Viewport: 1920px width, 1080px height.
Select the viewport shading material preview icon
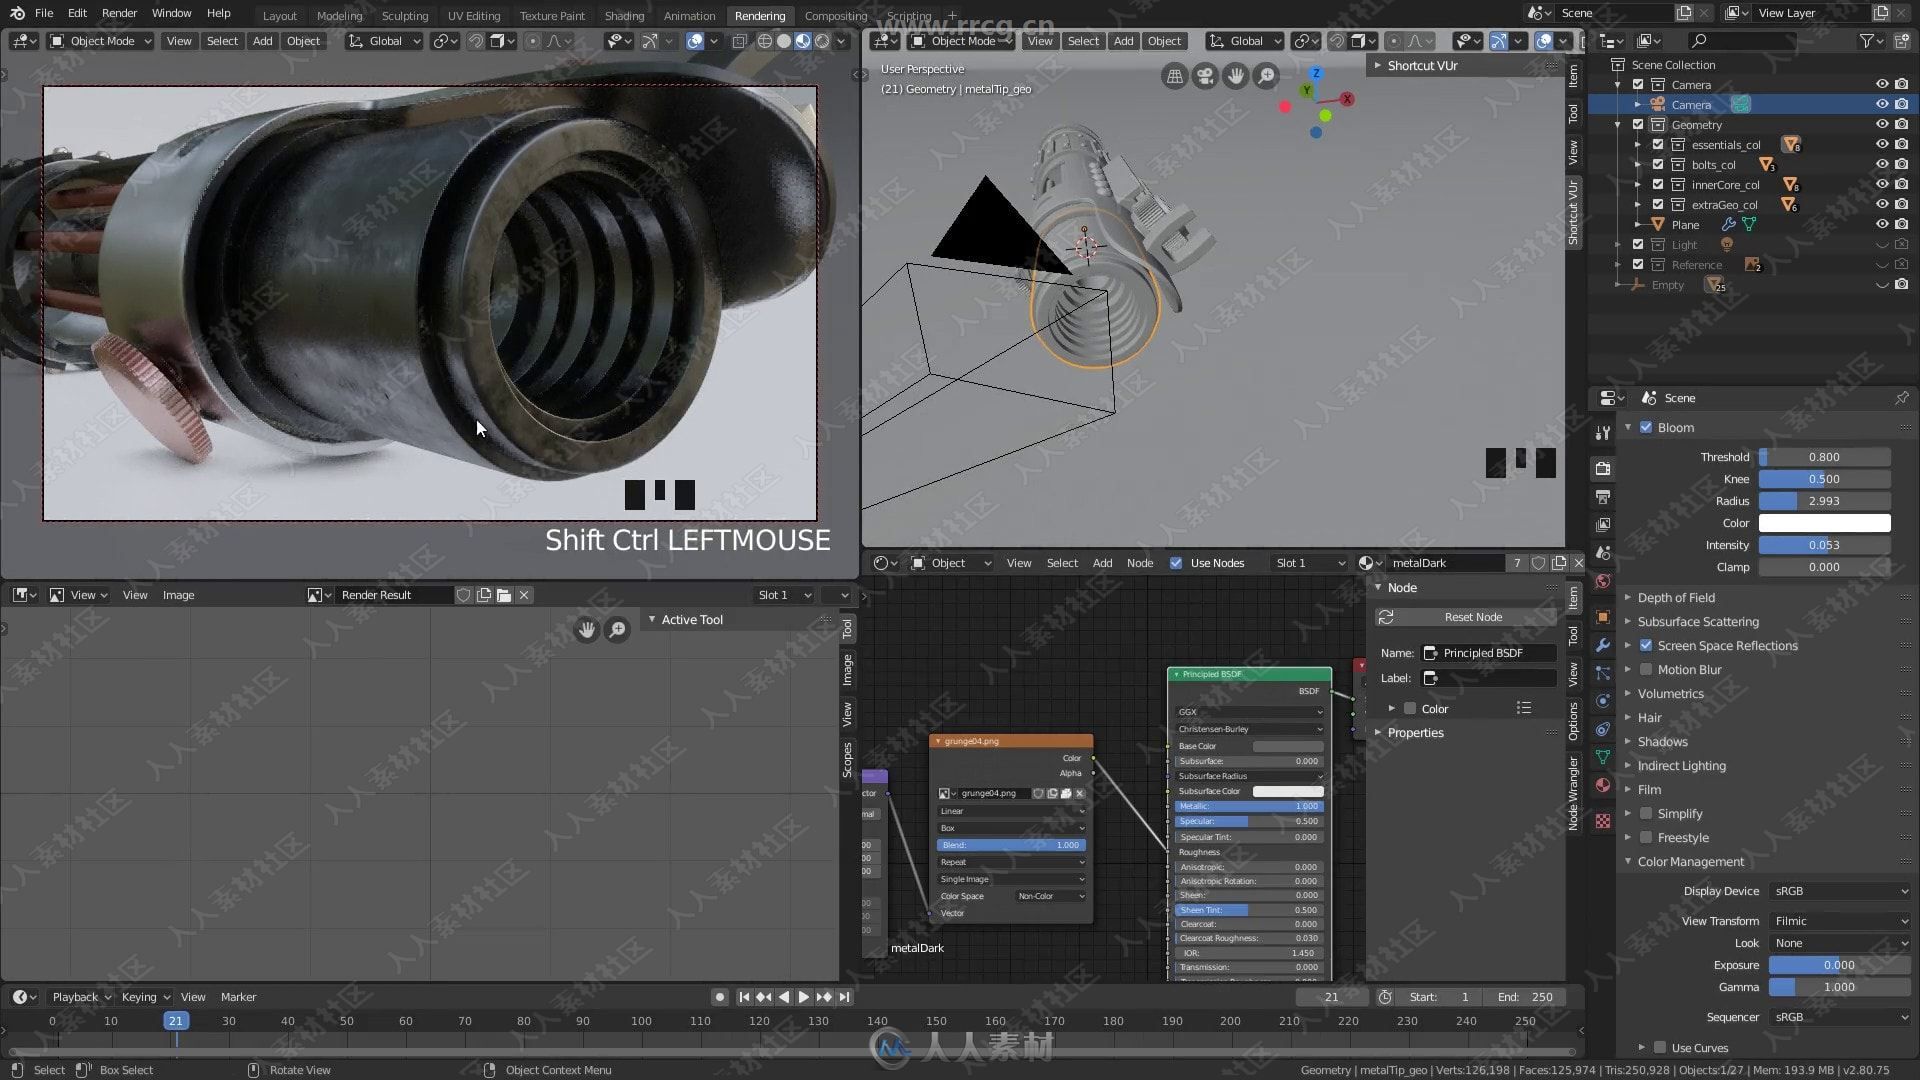(802, 41)
